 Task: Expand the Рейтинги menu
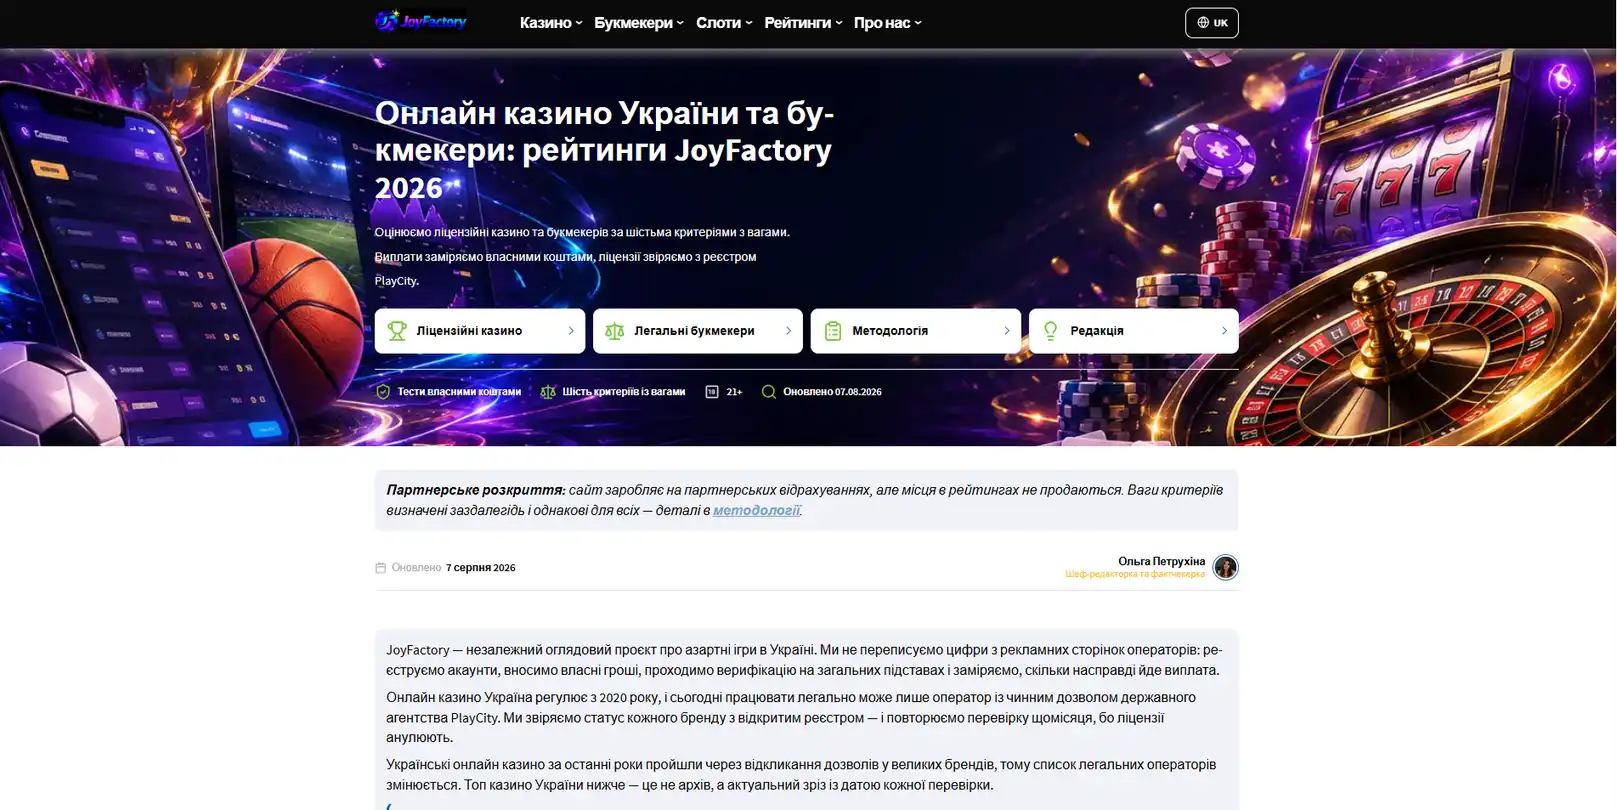pyautogui.click(x=803, y=23)
